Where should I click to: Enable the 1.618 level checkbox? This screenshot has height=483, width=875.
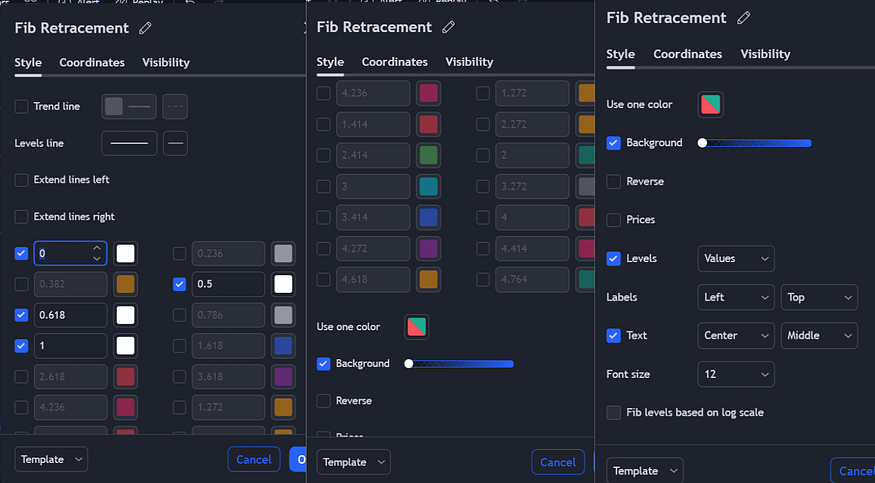(x=179, y=346)
